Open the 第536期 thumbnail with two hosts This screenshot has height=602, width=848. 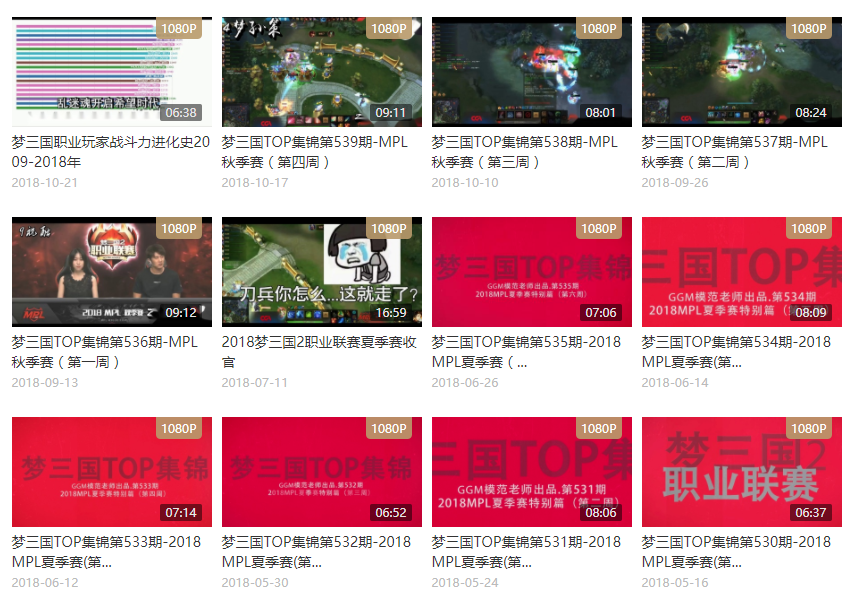(112, 272)
